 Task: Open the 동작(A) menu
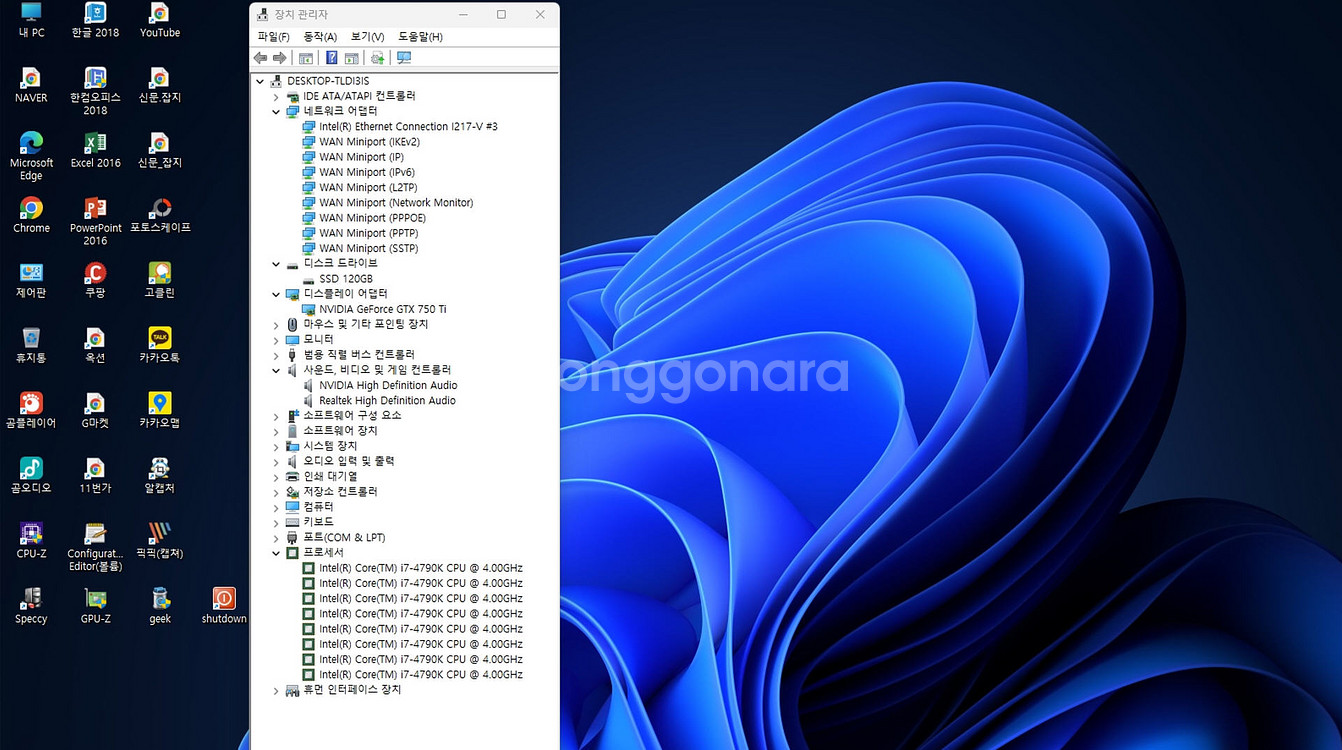pos(320,37)
